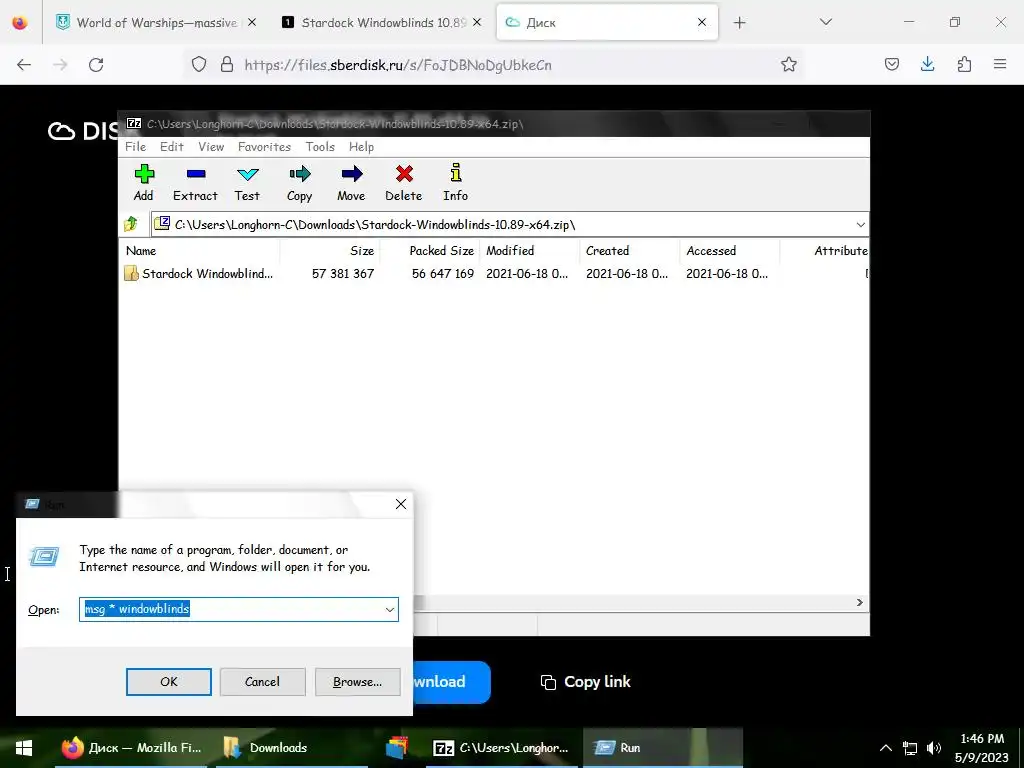Reload the current Firefox page
The height and width of the screenshot is (768, 1024).
coord(96,65)
